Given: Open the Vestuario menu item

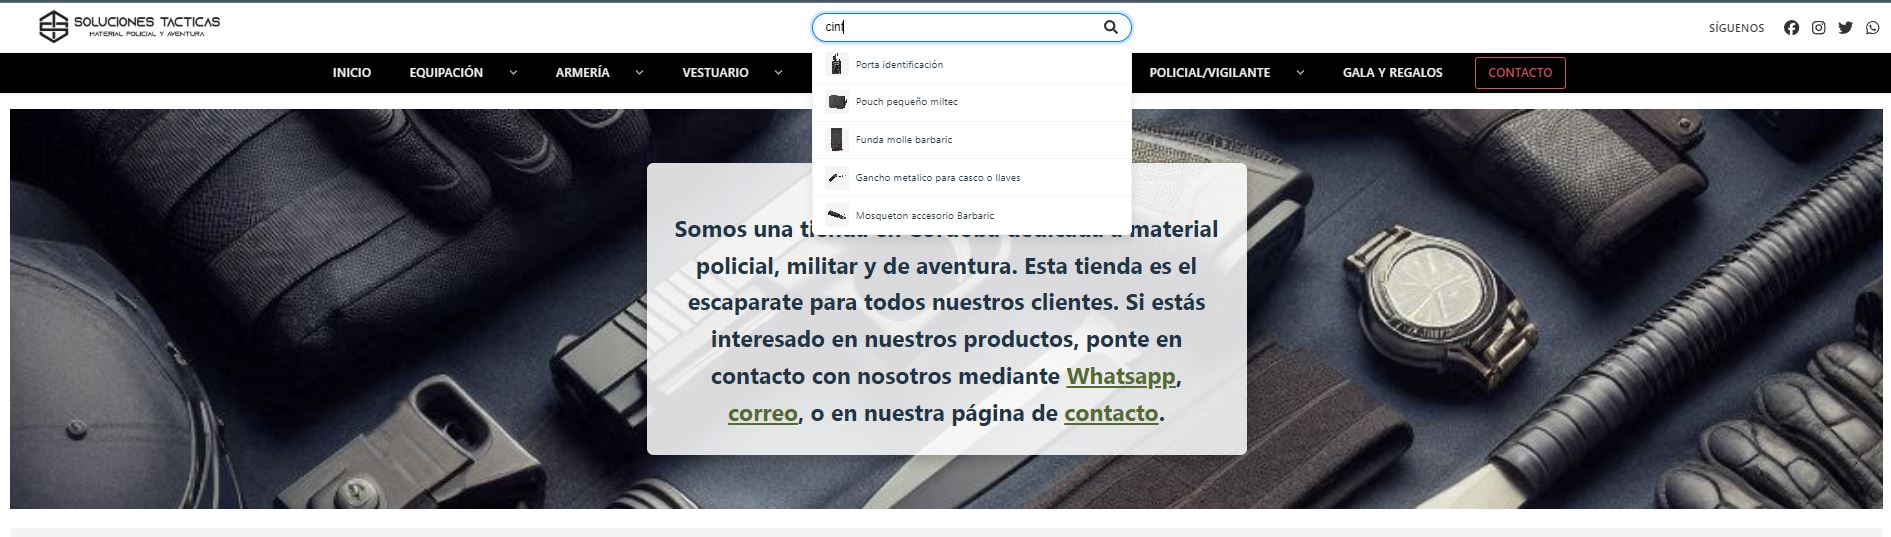Looking at the screenshot, I should click(x=715, y=73).
